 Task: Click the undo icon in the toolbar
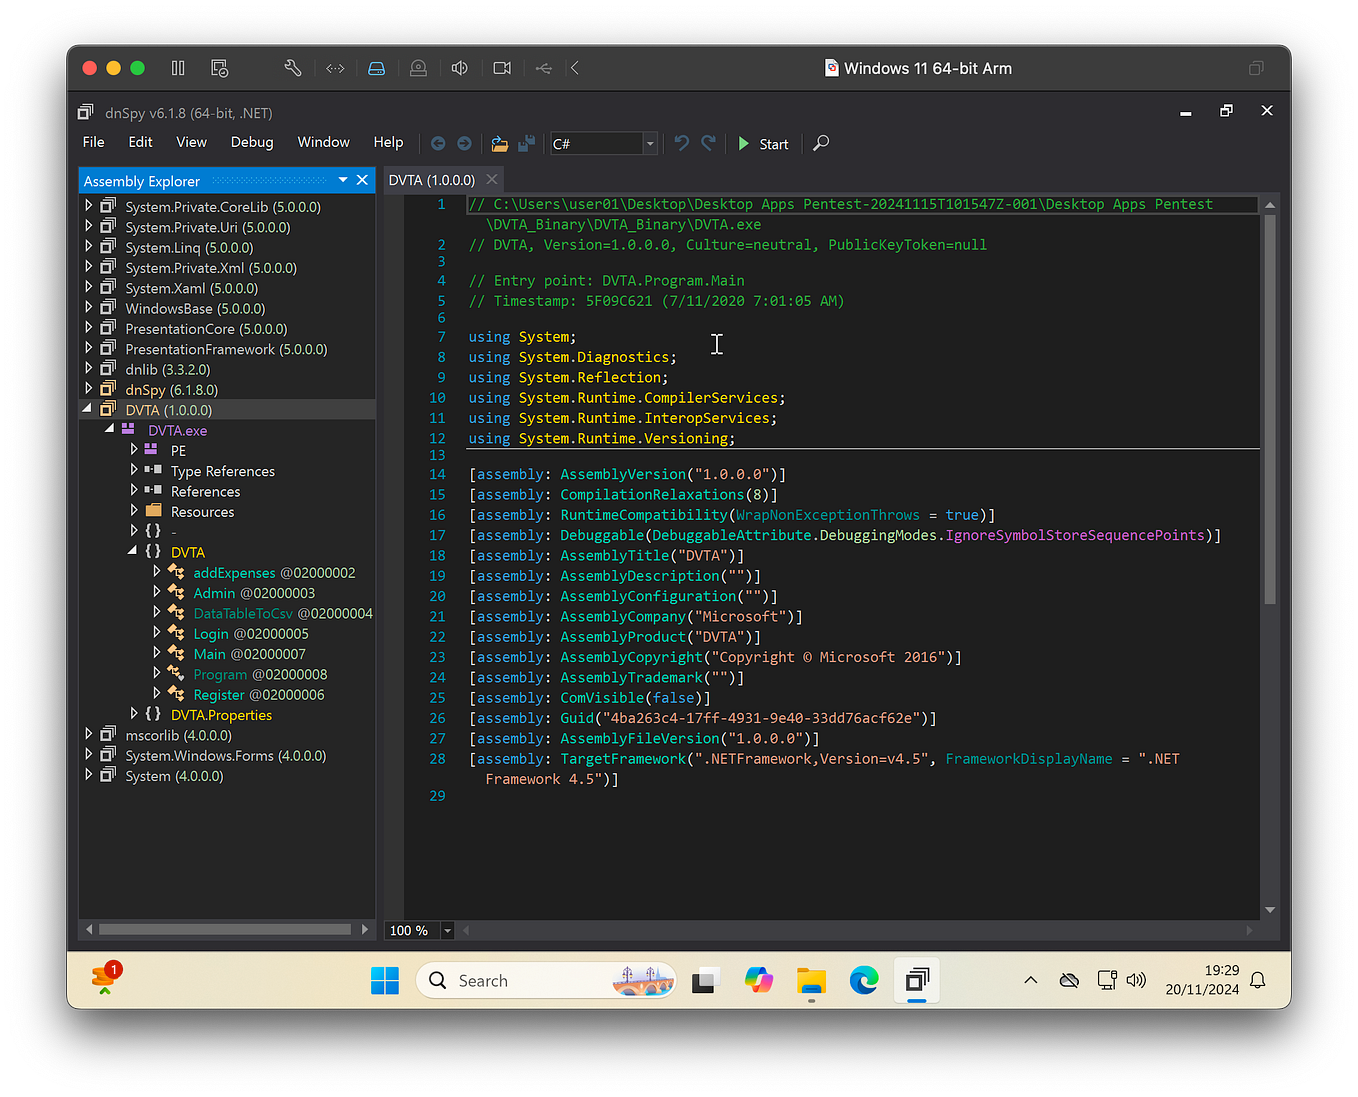pyautogui.click(x=681, y=143)
